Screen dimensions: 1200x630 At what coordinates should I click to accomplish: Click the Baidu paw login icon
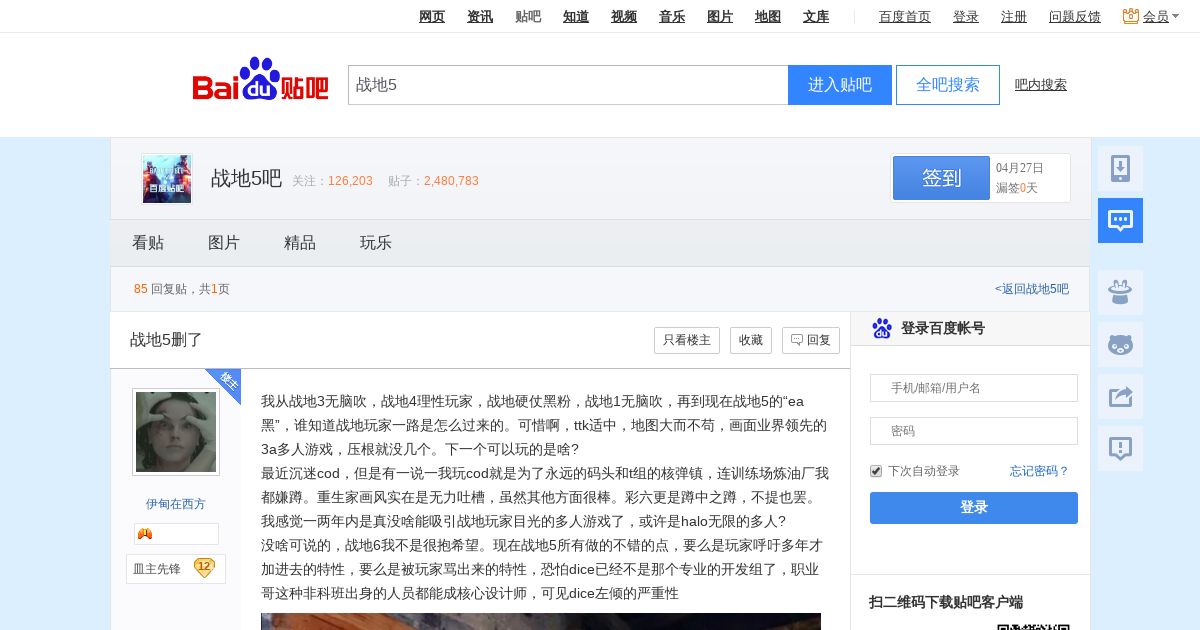point(882,328)
